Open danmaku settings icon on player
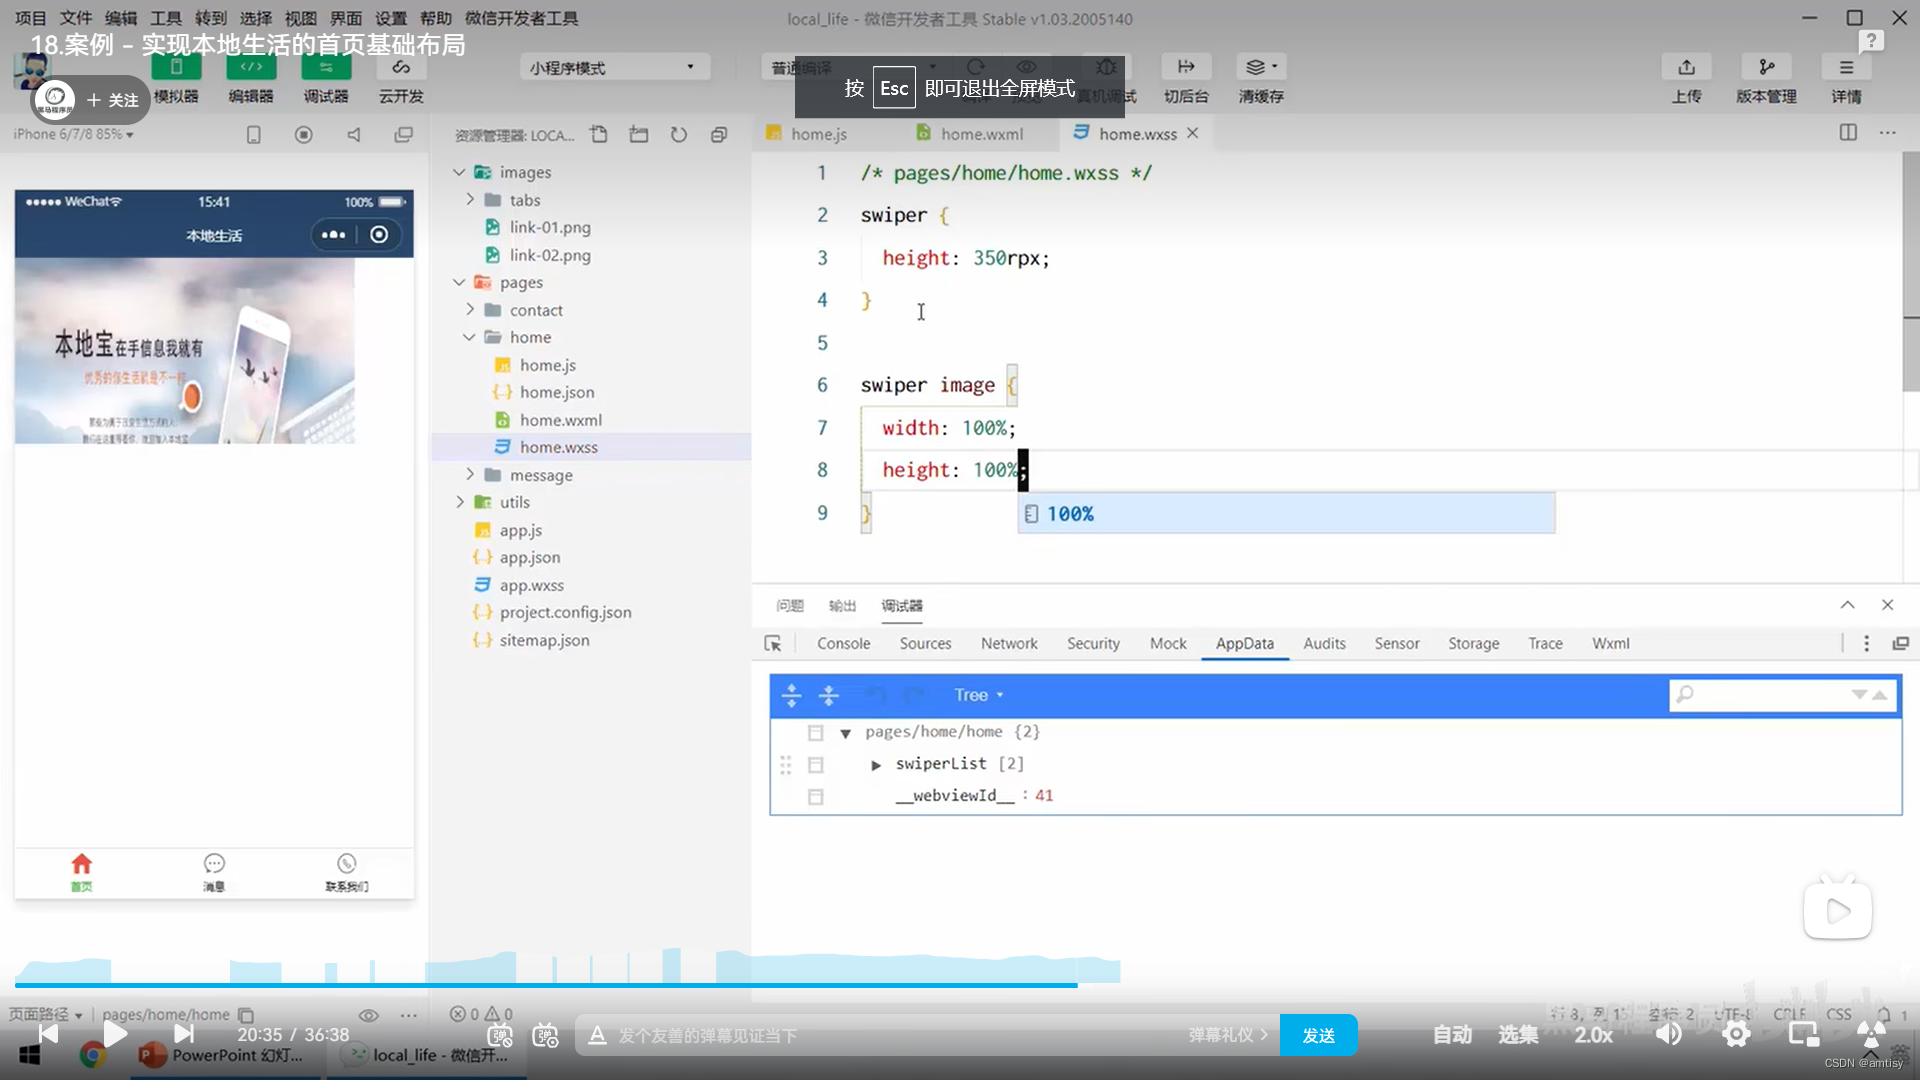Screen dimensions: 1920x1080 click(x=545, y=1036)
